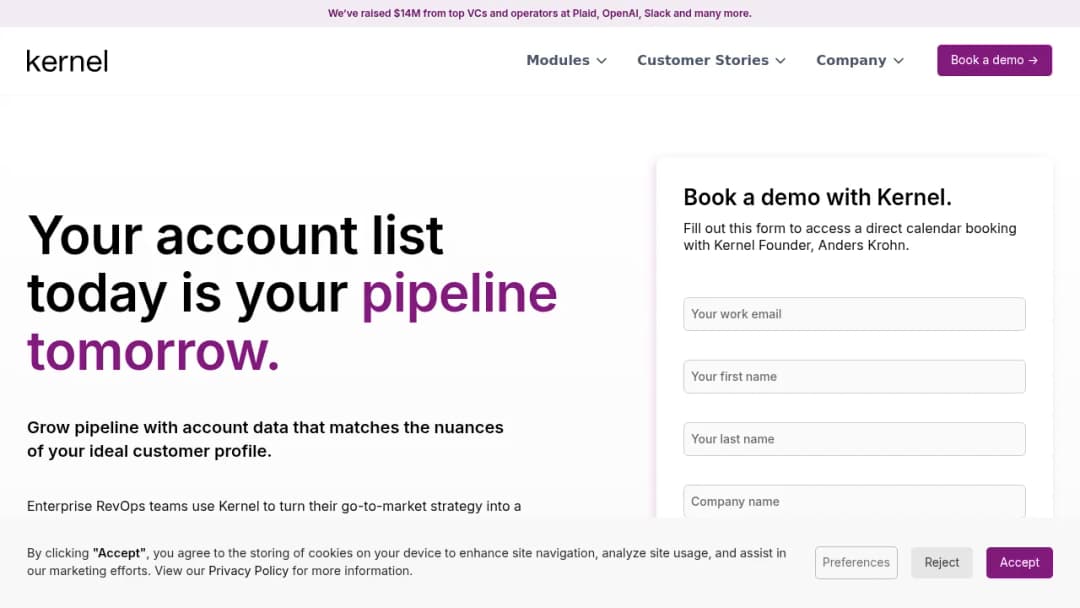Click the Book a demo with Kernel heading

click(817, 198)
